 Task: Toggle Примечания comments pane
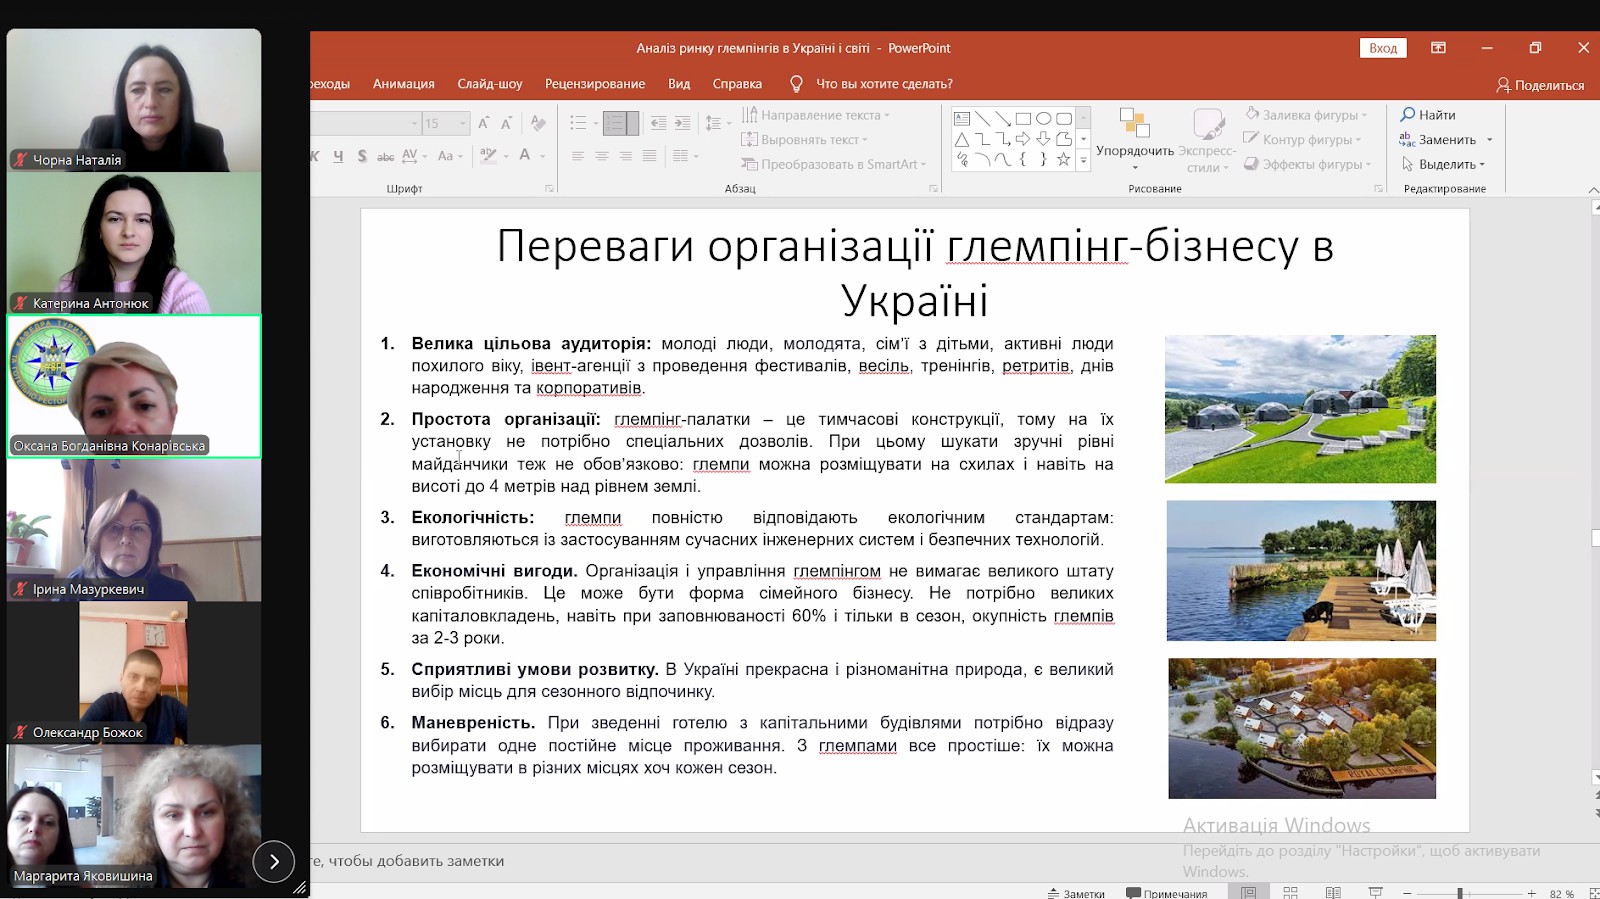tap(1166, 893)
